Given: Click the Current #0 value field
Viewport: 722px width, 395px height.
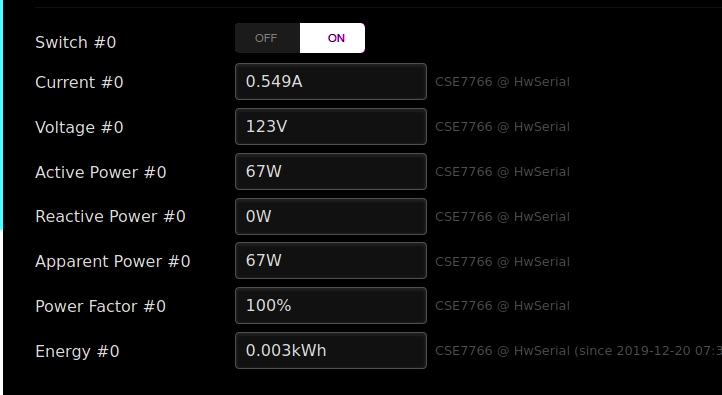Looking at the screenshot, I should click(331, 81).
